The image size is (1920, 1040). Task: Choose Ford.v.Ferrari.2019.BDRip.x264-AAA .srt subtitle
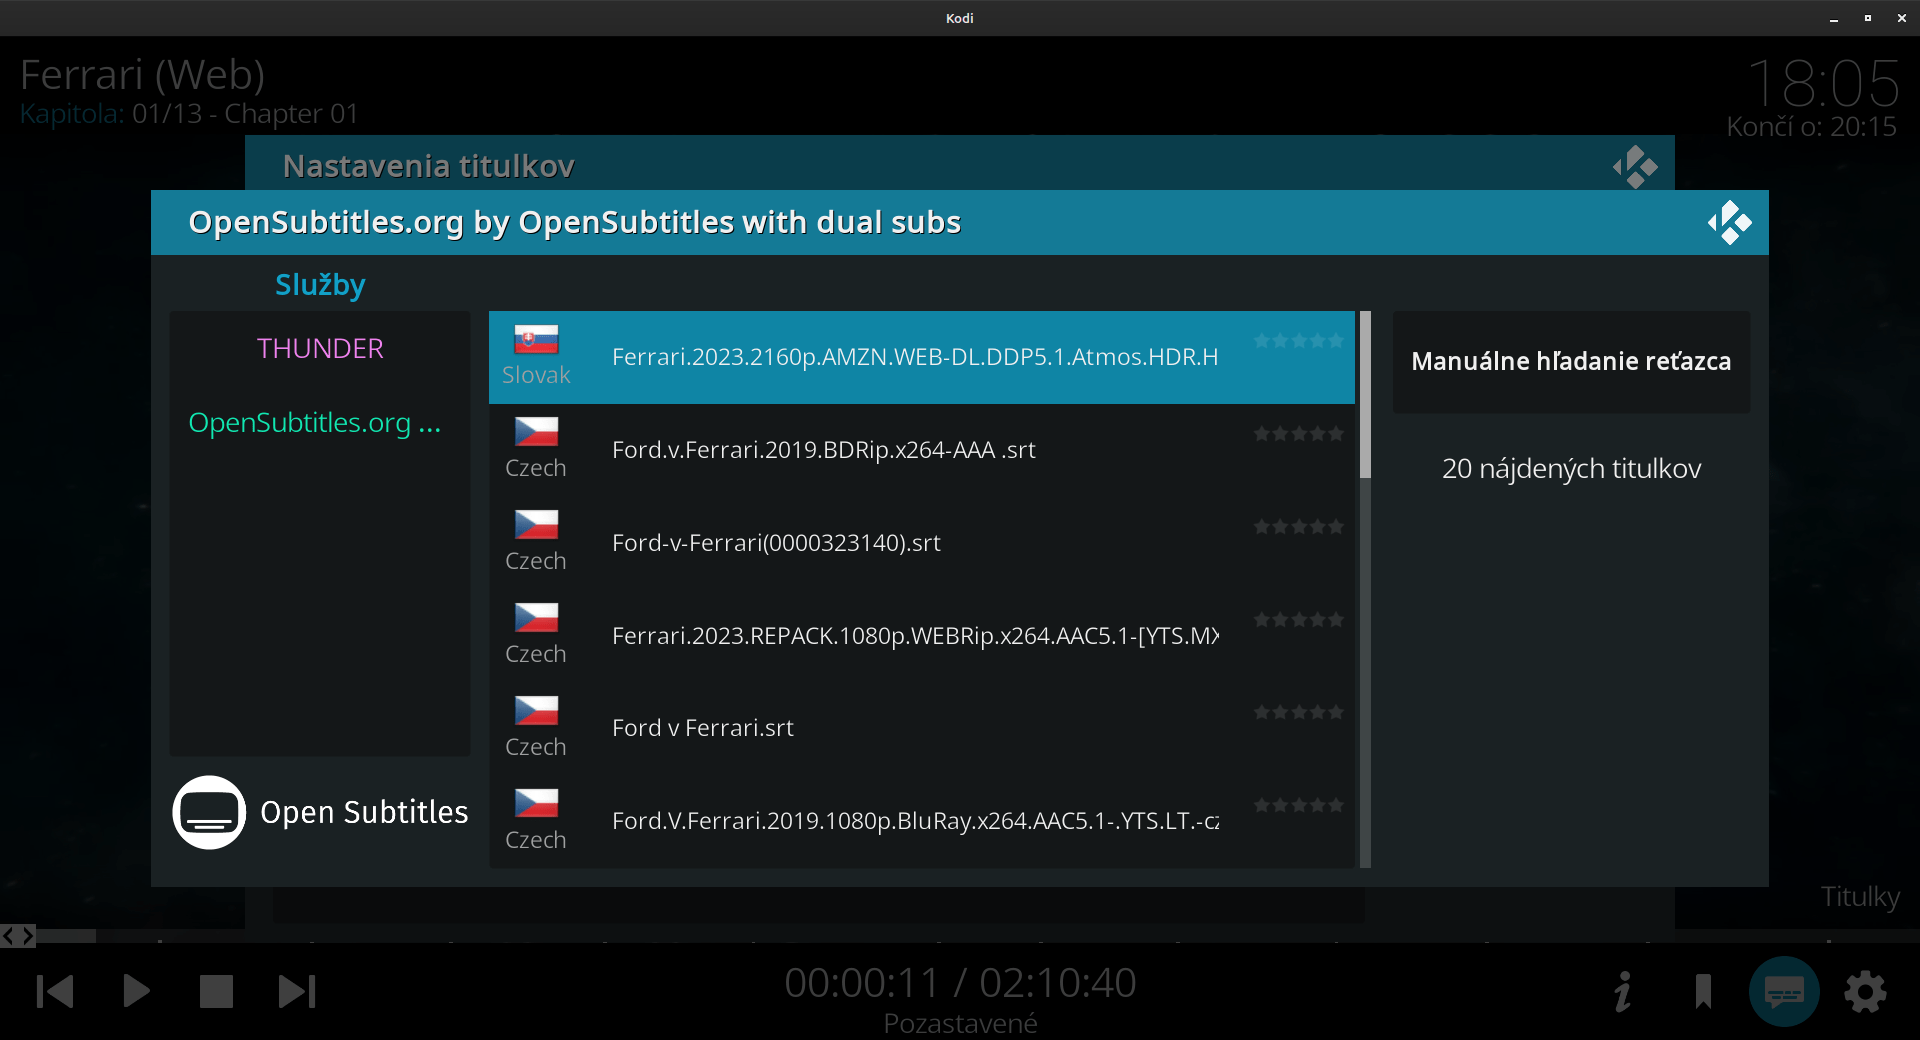pyautogui.click(x=922, y=450)
